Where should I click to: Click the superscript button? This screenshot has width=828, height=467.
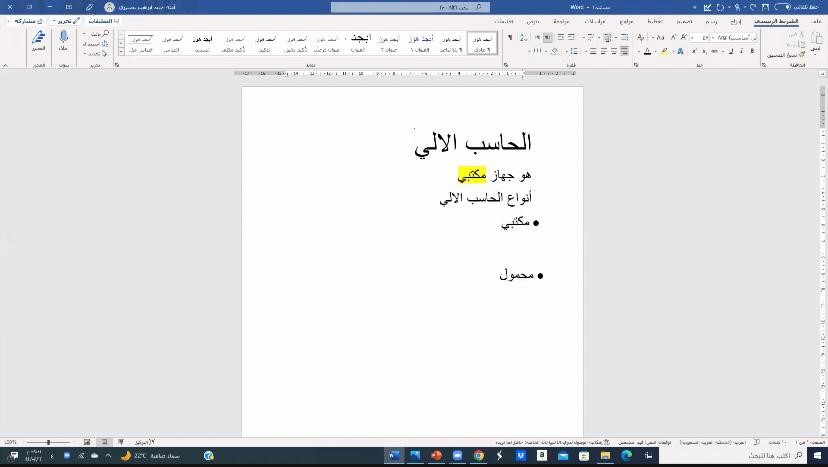[694, 51]
